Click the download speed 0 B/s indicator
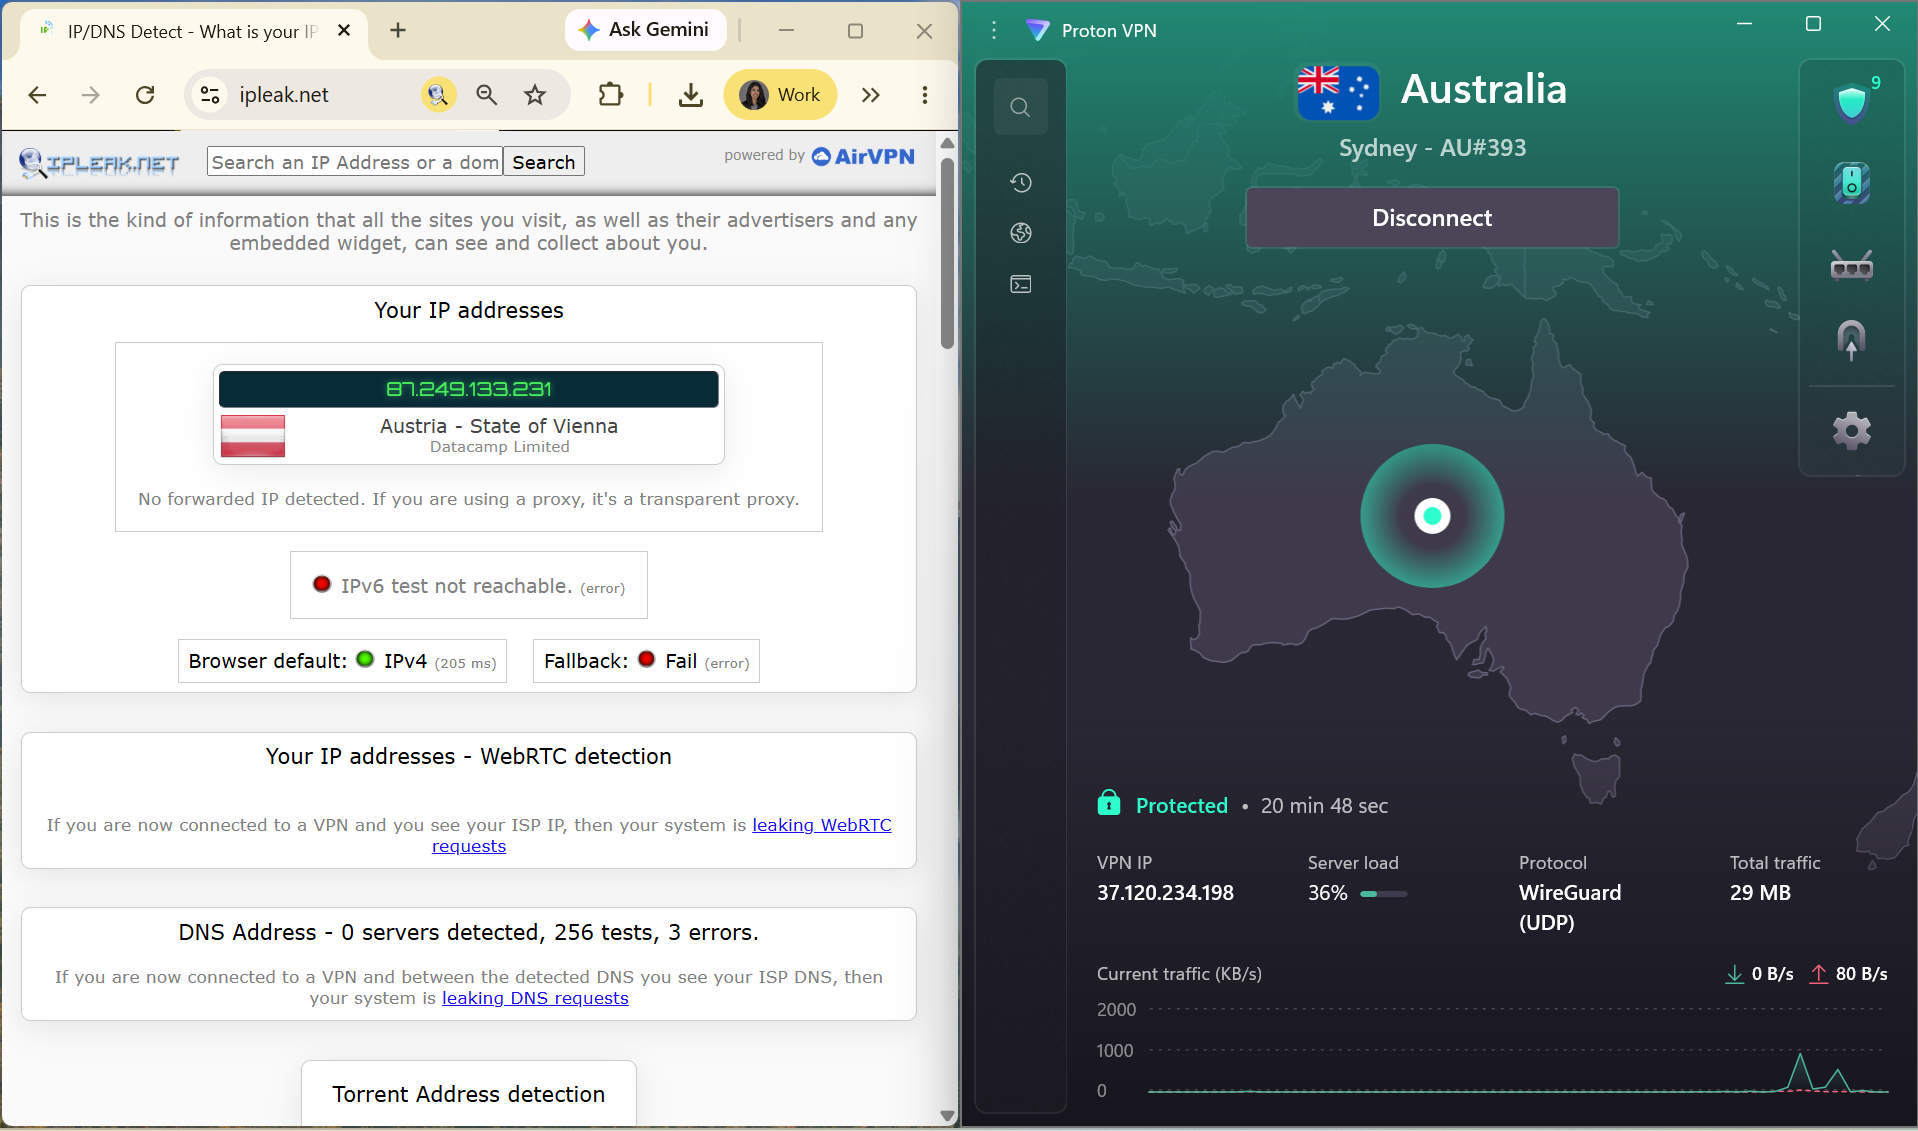1918x1131 pixels. pos(1759,974)
